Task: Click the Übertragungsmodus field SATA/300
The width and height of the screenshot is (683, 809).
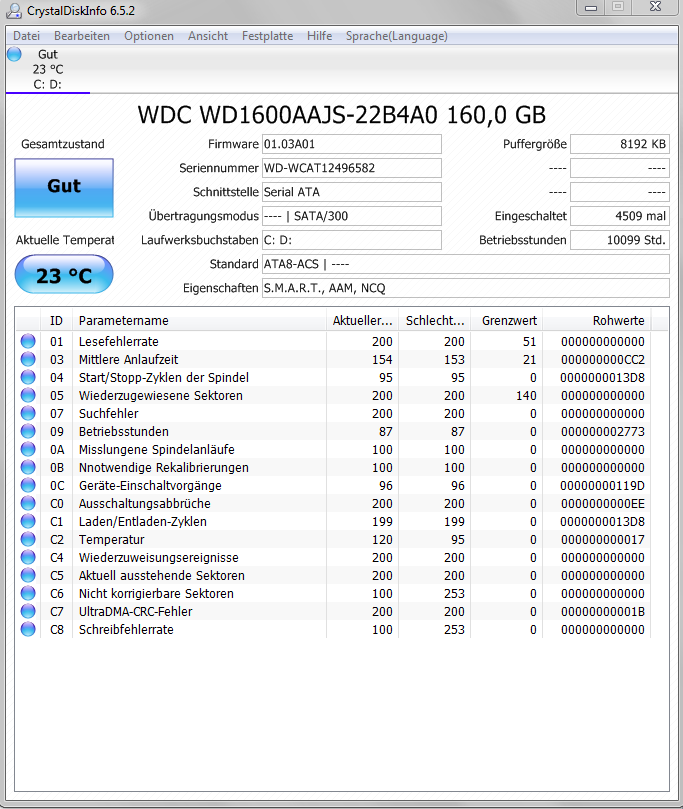Action: [x=352, y=216]
